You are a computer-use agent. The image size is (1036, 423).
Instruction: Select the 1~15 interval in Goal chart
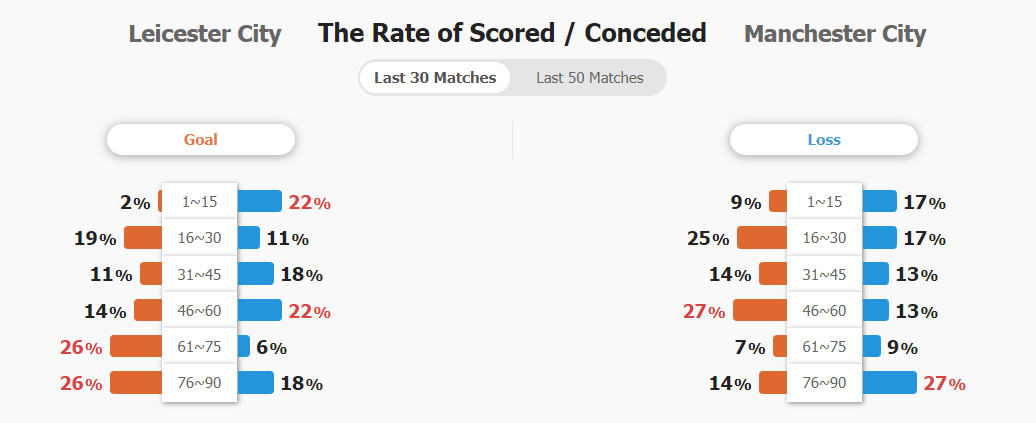pos(200,202)
